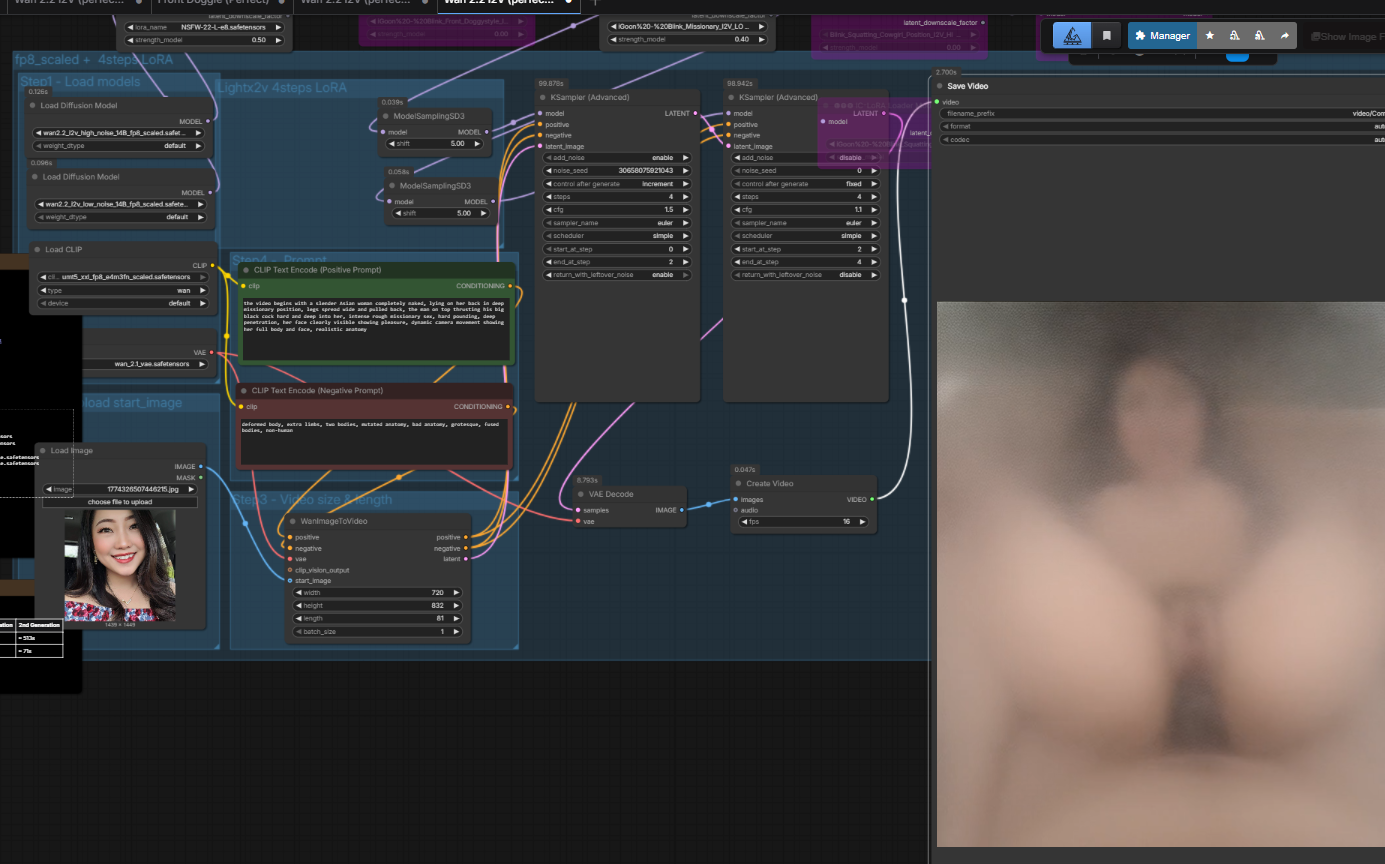Collapse the Create Video node via its title dot
The height and width of the screenshot is (864, 1385).
pos(737,484)
